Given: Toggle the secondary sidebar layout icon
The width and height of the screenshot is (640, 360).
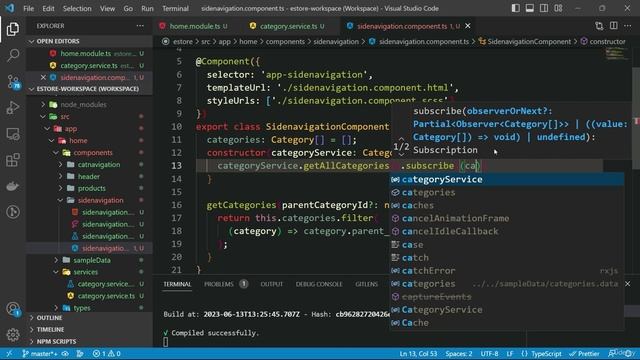Looking at the screenshot, I should point(544,8).
